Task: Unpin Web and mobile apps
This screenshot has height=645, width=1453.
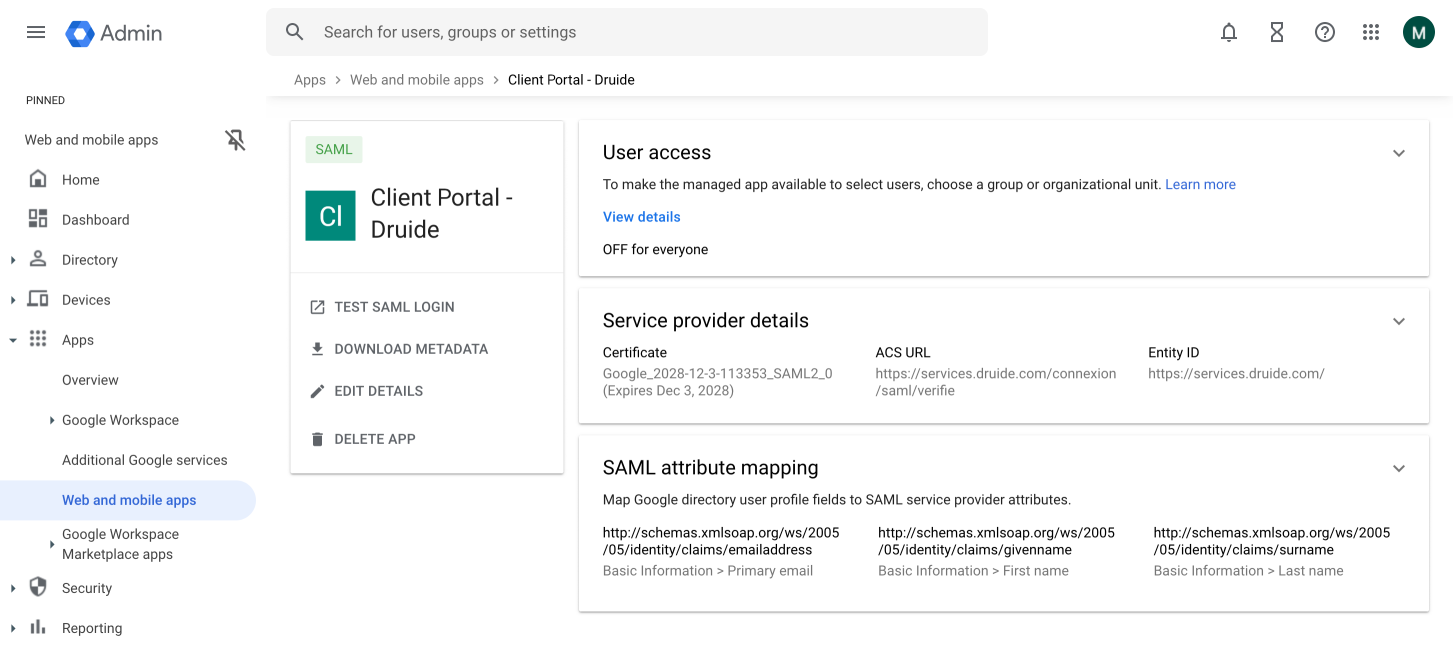Action: [235, 140]
